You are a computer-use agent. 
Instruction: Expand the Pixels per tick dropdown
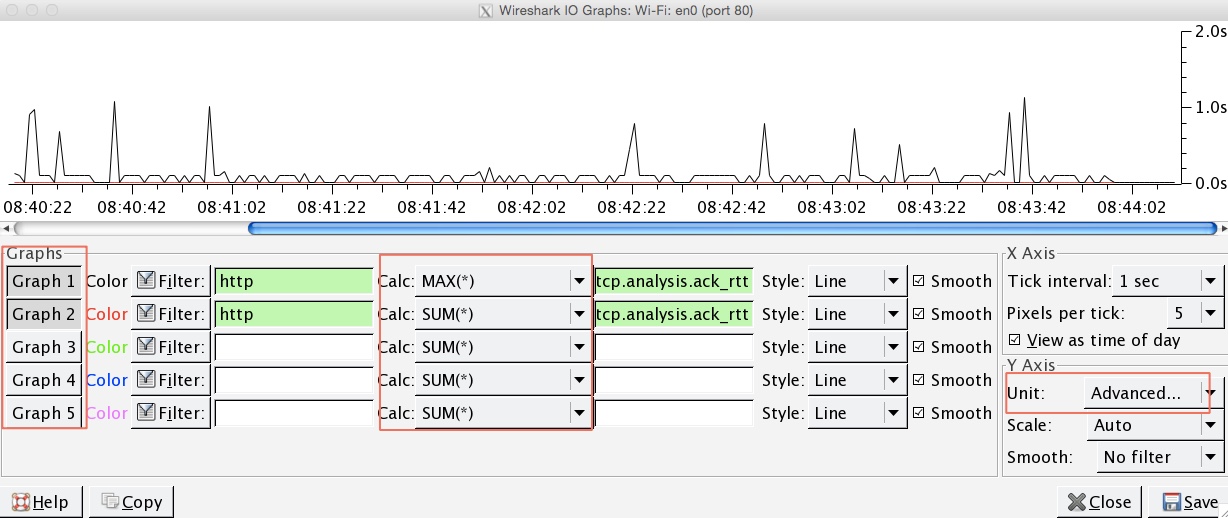click(1194, 314)
